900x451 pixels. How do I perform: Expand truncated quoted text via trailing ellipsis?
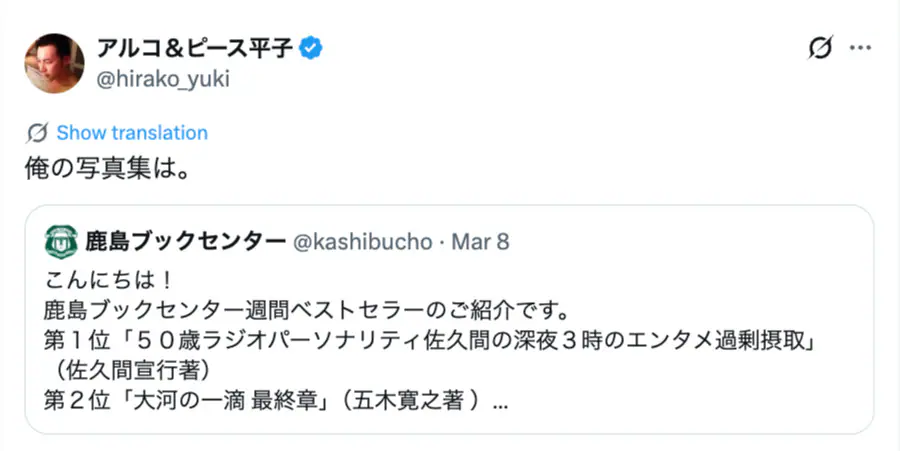tap(501, 405)
